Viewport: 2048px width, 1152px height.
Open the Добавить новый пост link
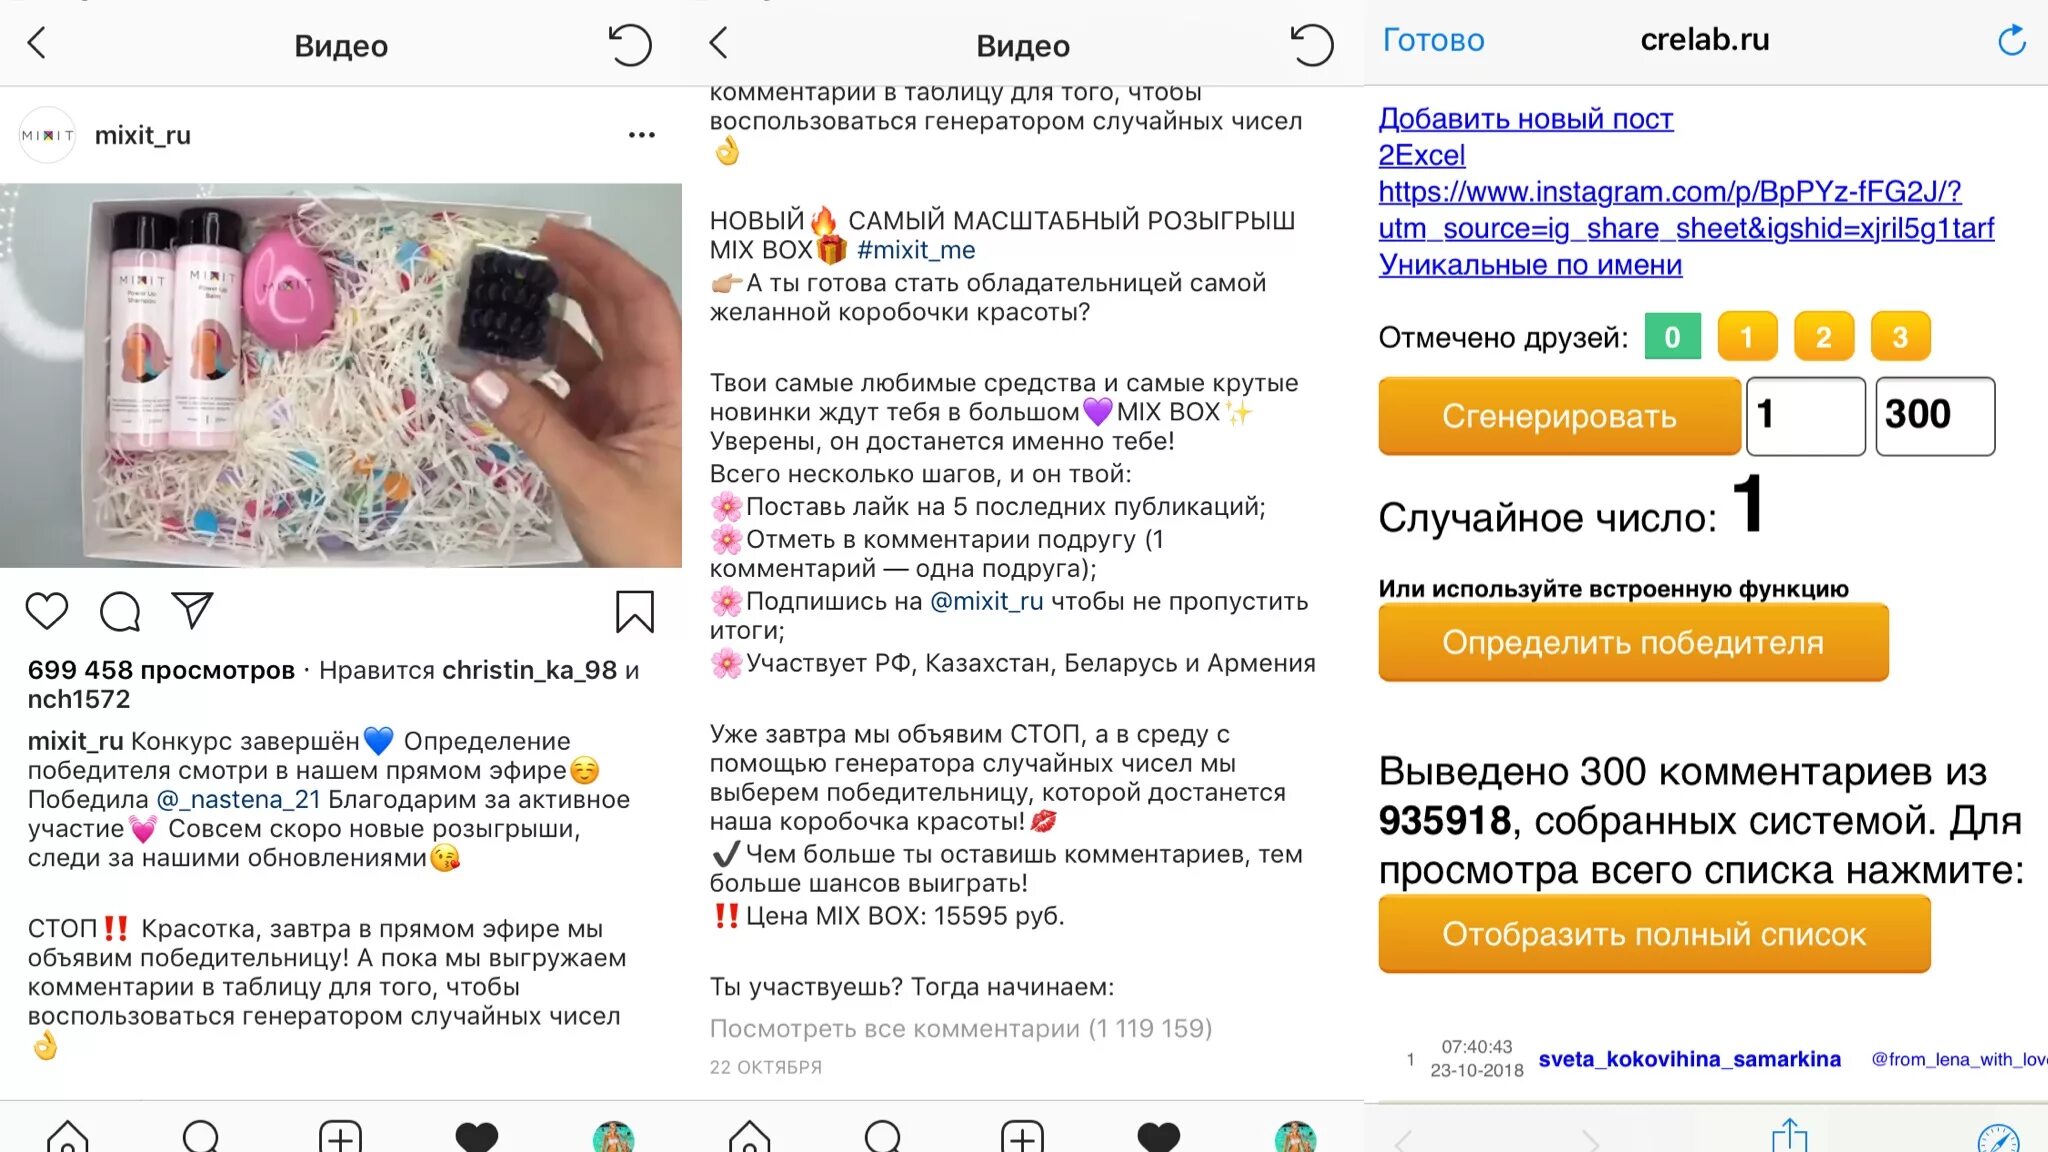click(x=1525, y=119)
